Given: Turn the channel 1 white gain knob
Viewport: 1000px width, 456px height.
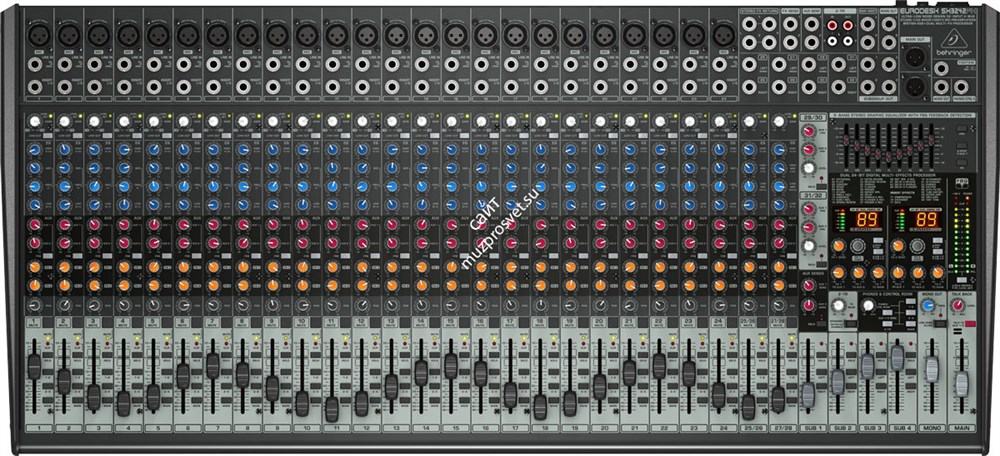Looking at the screenshot, I should pyautogui.click(x=34, y=122).
